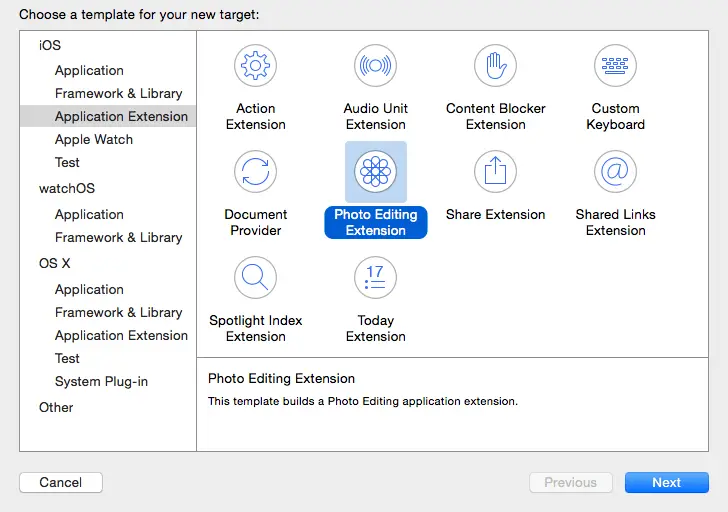Choose the Spotlight Index Extension magnifier icon
728x512 pixels.
pyautogui.click(x=255, y=278)
